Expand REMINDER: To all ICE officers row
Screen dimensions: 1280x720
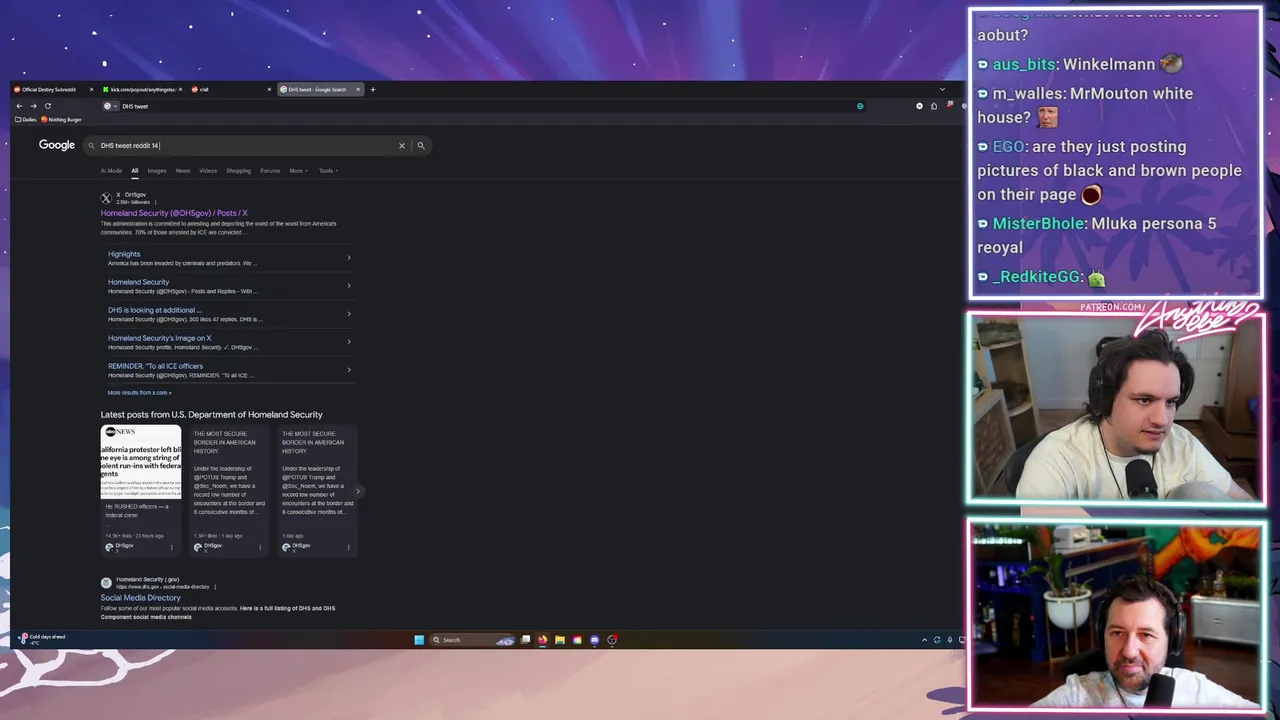[x=229, y=370]
